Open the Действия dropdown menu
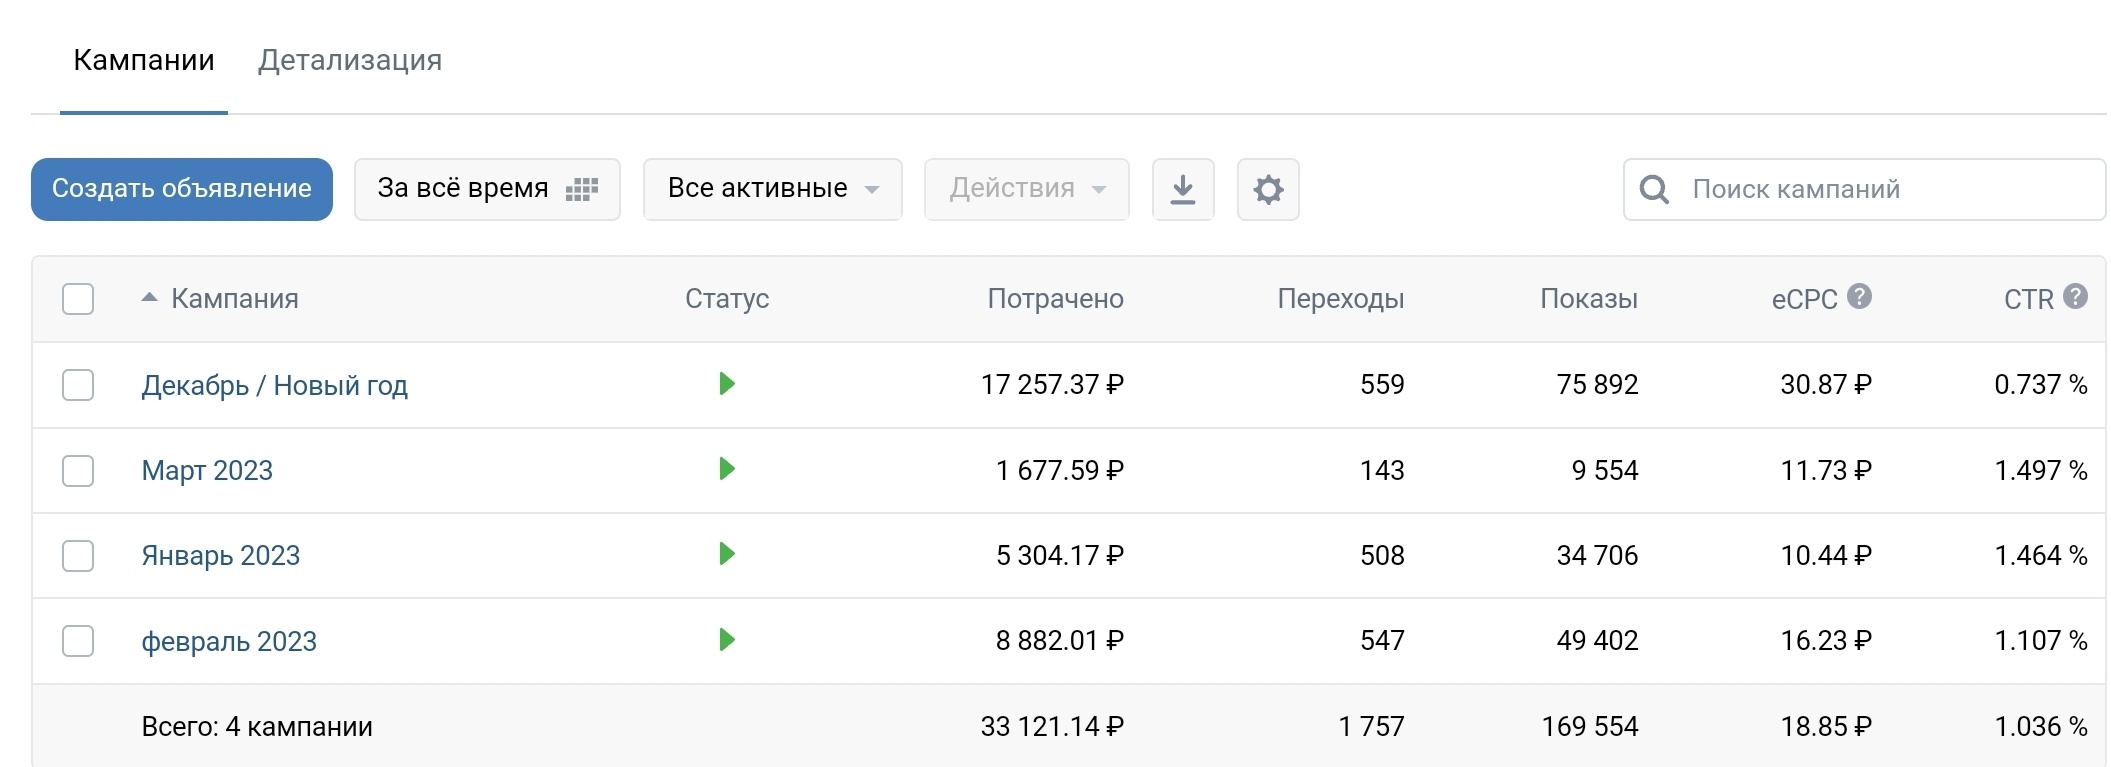 coord(1026,189)
